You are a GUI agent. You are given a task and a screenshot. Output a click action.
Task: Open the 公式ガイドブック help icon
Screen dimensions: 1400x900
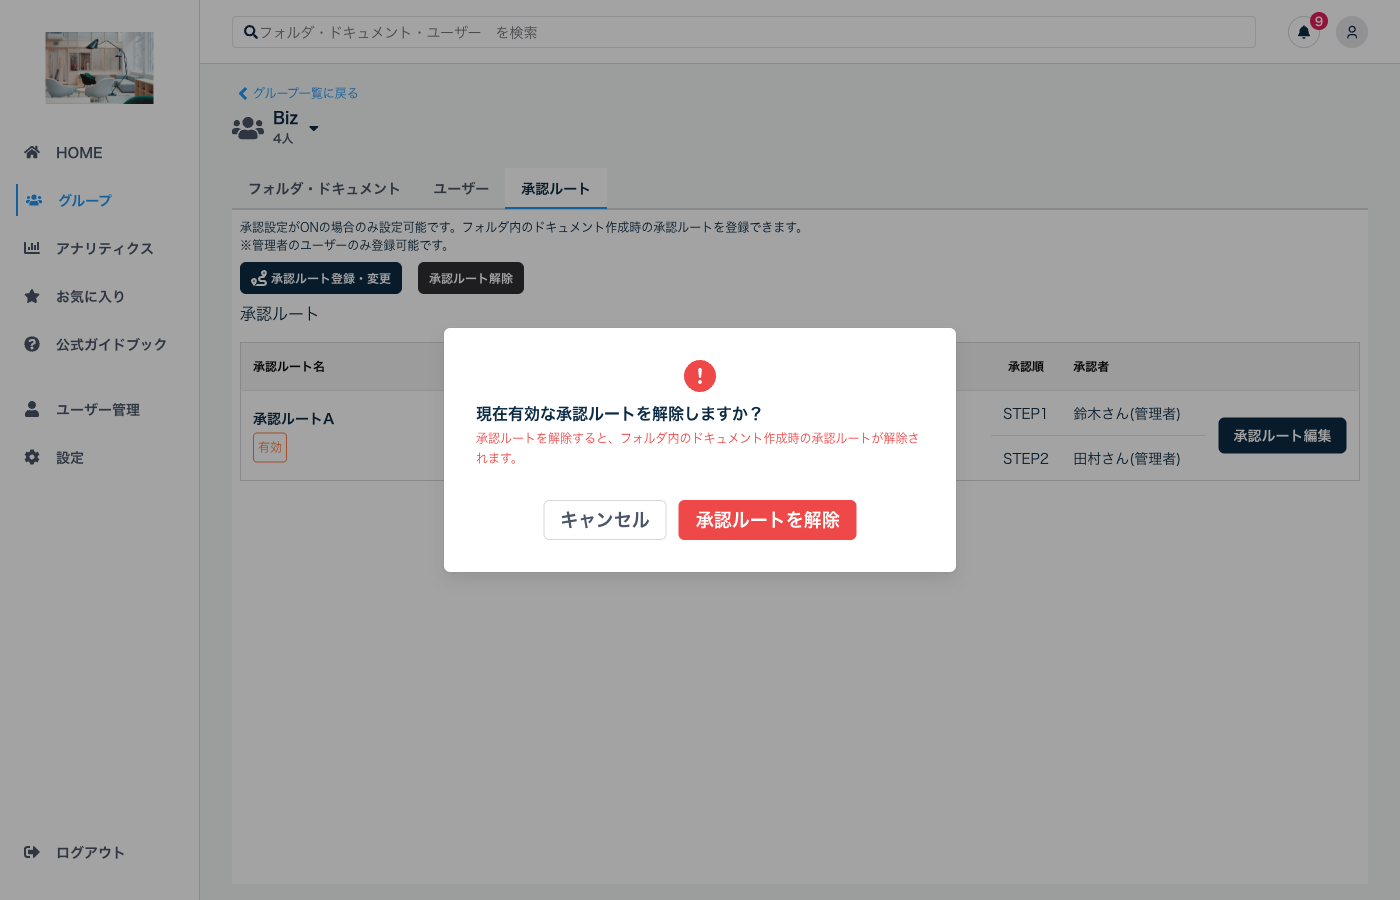(31, 344)
